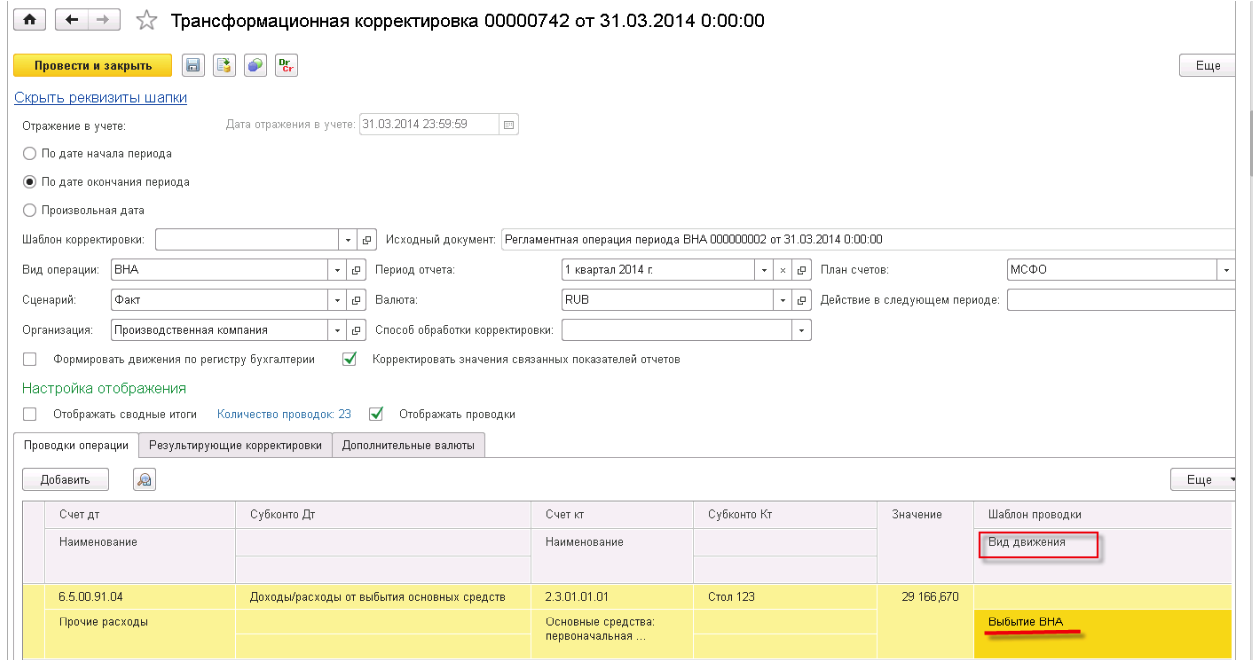Open the calendar icon next to reflection date
Viewport: 1253px width, 660px height.
tap(509, 124)
